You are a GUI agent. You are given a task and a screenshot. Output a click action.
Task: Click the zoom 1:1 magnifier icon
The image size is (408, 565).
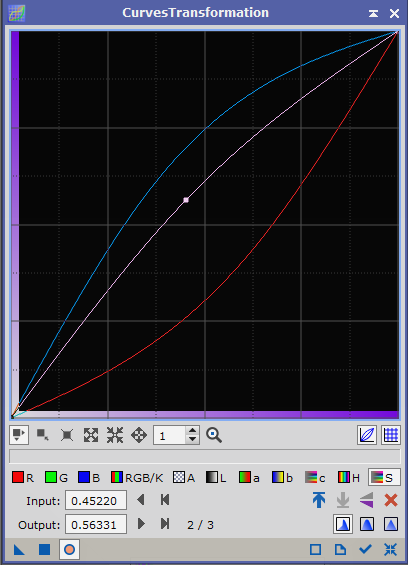[214, 435]
